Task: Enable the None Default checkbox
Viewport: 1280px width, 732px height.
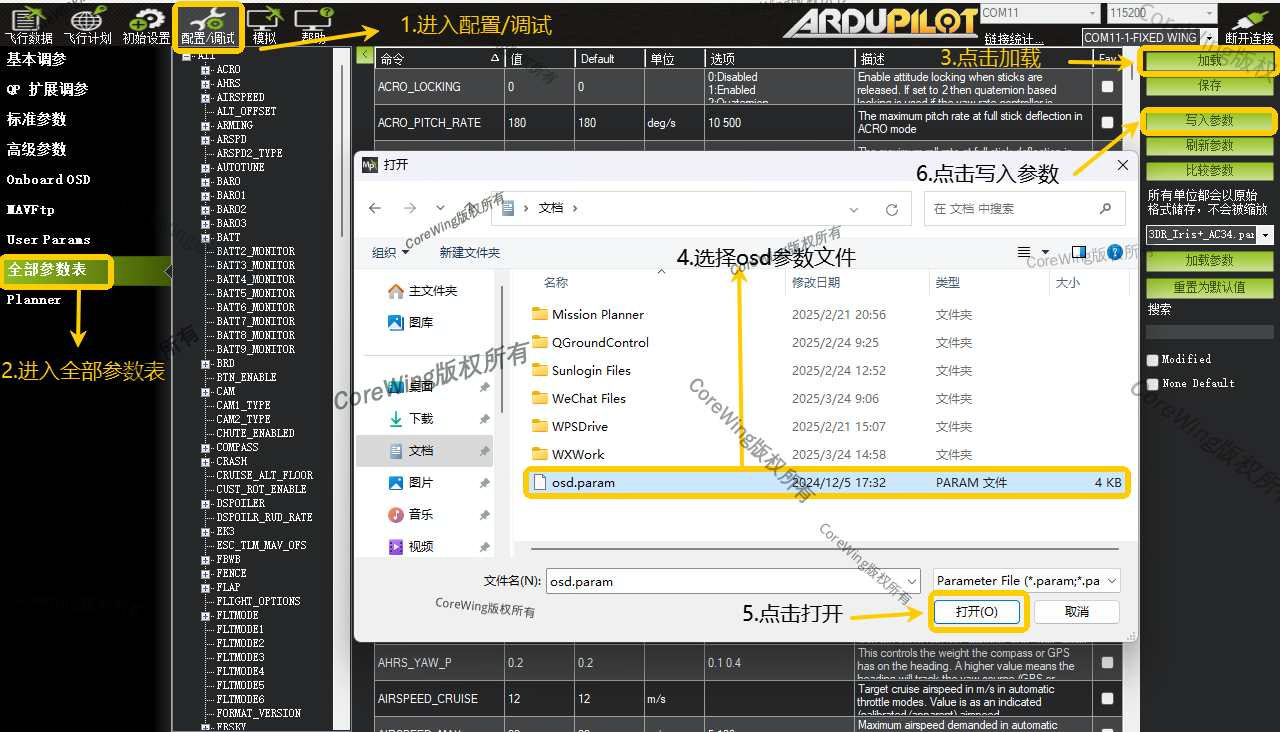Action: (1153, 384)
